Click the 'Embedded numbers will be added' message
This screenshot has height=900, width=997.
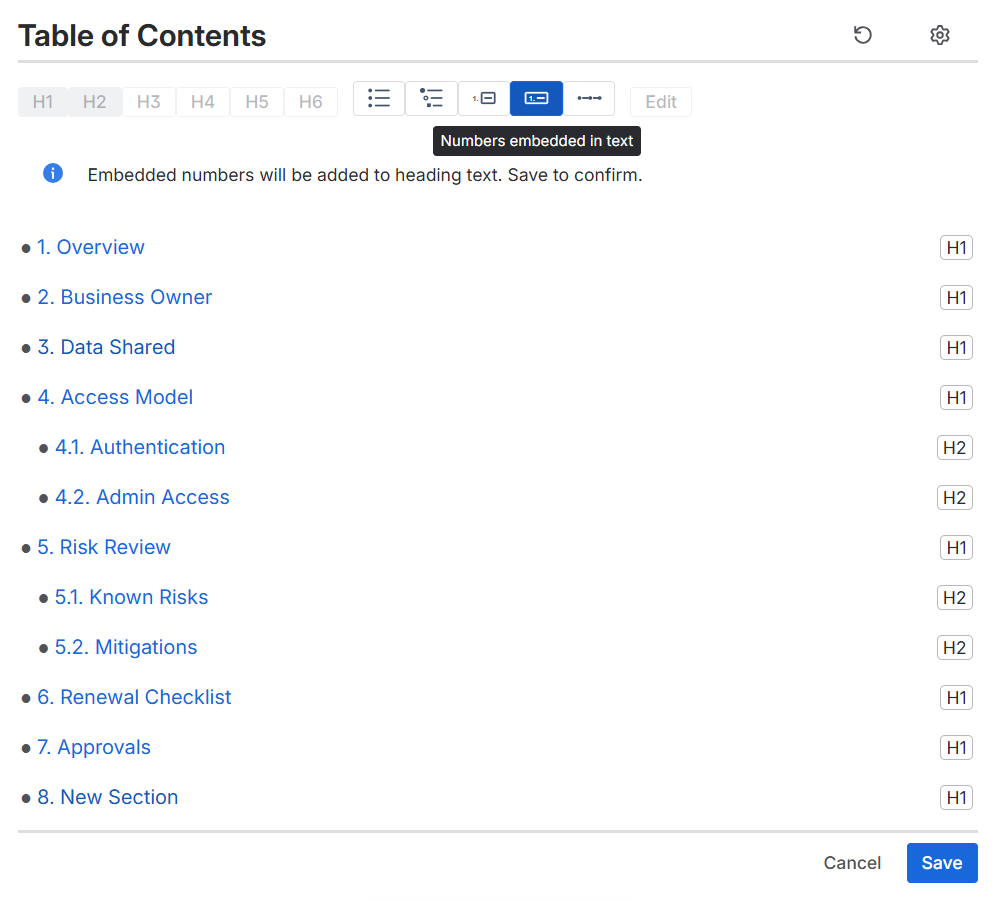tap(365, 175)
